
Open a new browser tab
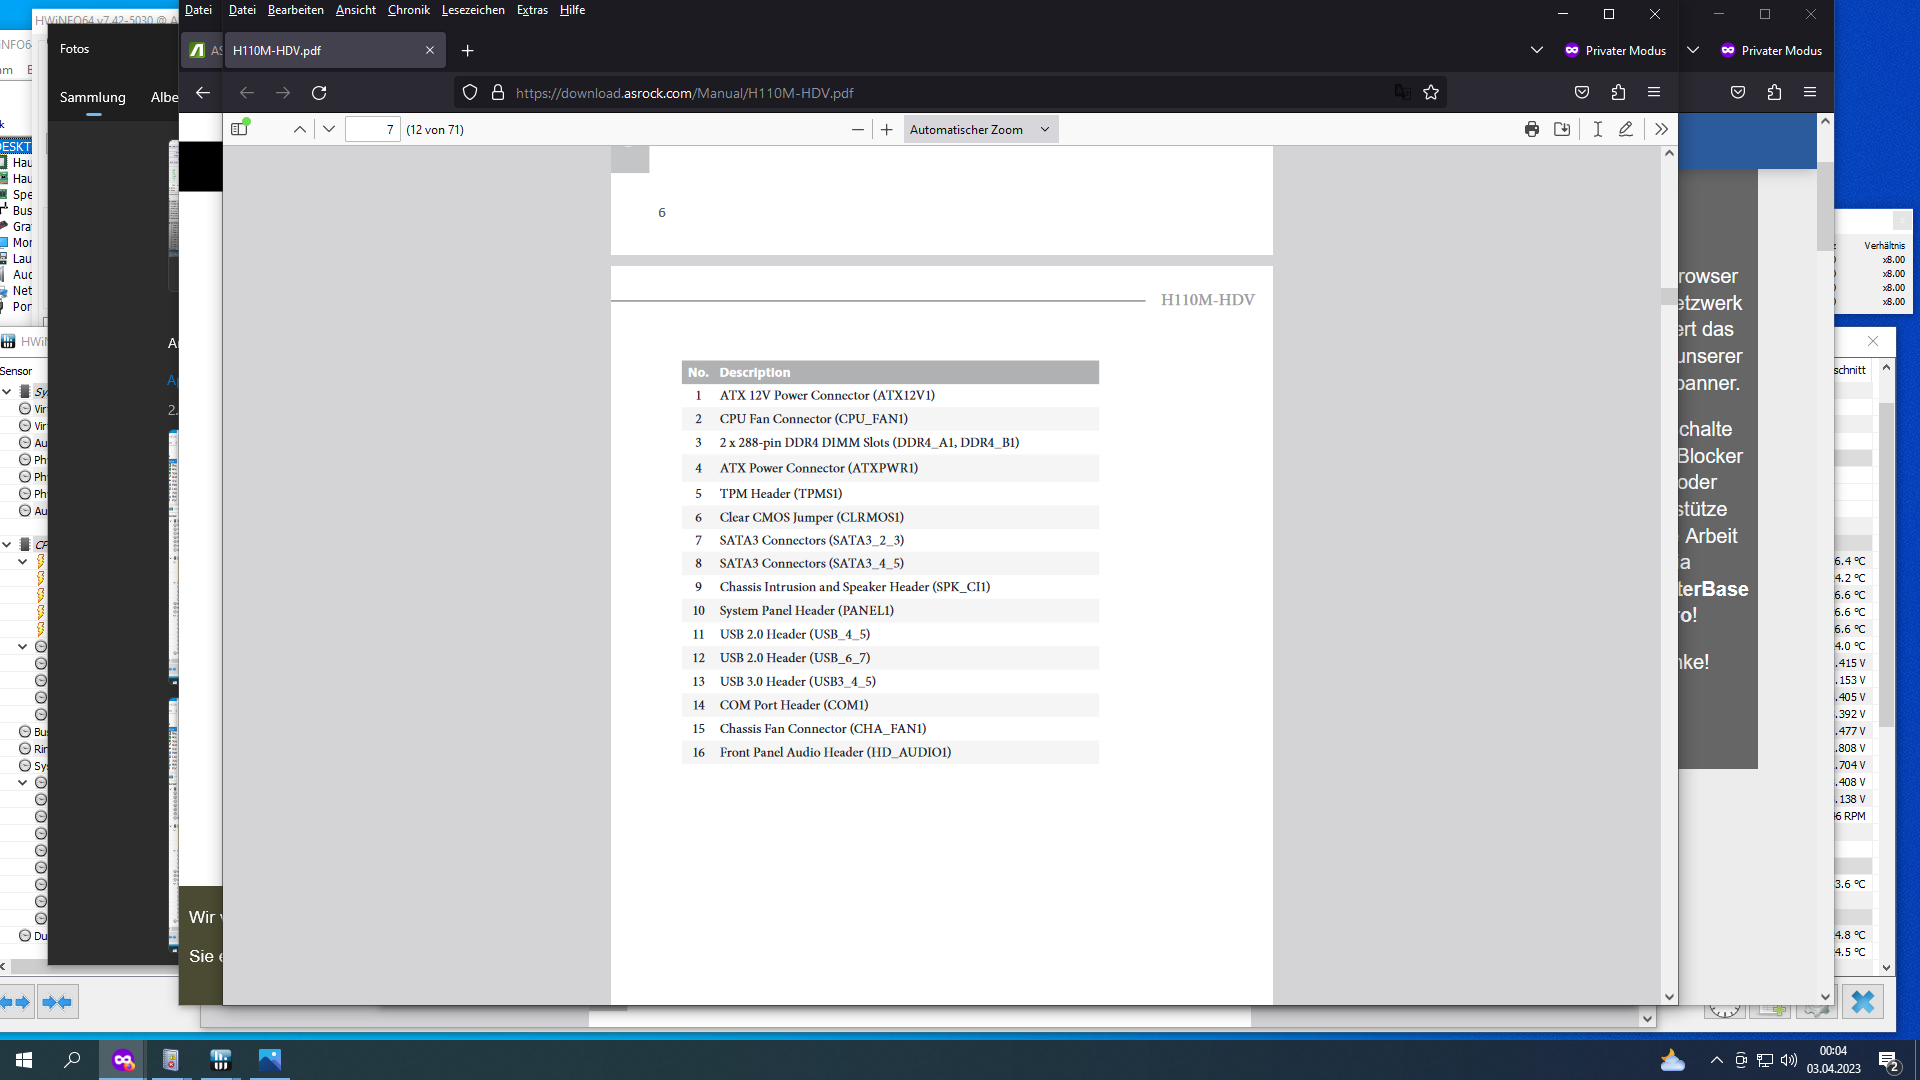[x=467, y=50]
